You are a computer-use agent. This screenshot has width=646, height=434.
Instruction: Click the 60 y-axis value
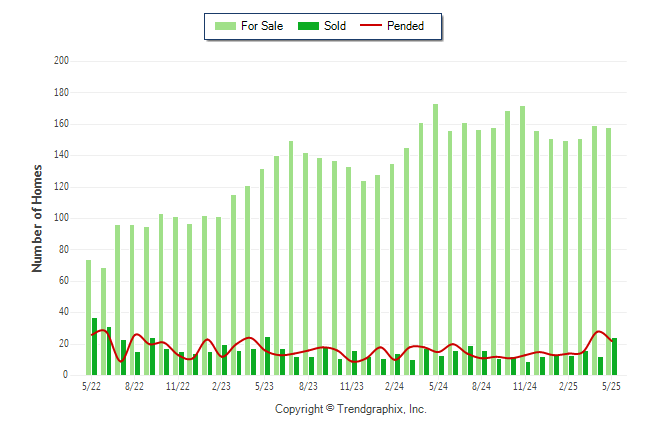tap(64, 281)
